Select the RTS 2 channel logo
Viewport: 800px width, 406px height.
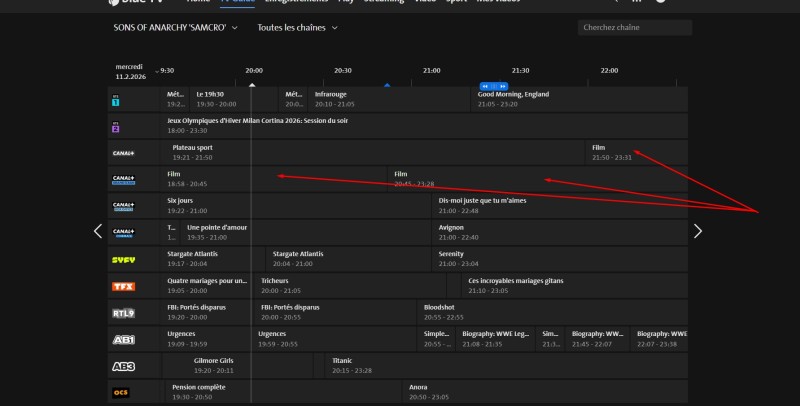[116, 127]
